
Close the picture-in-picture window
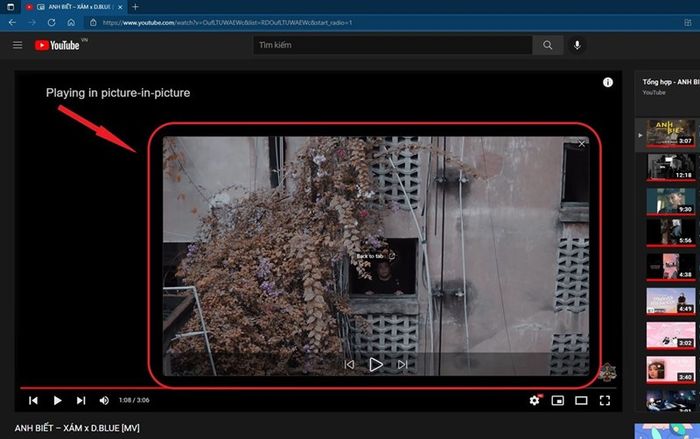pyautogui.click(x=581, y=144)
